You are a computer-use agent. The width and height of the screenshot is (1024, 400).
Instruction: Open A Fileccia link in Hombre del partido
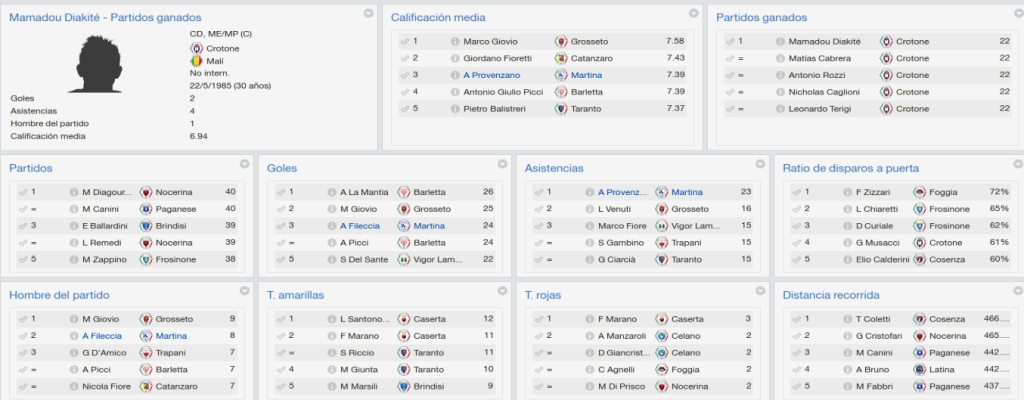(x=102, y=336)
